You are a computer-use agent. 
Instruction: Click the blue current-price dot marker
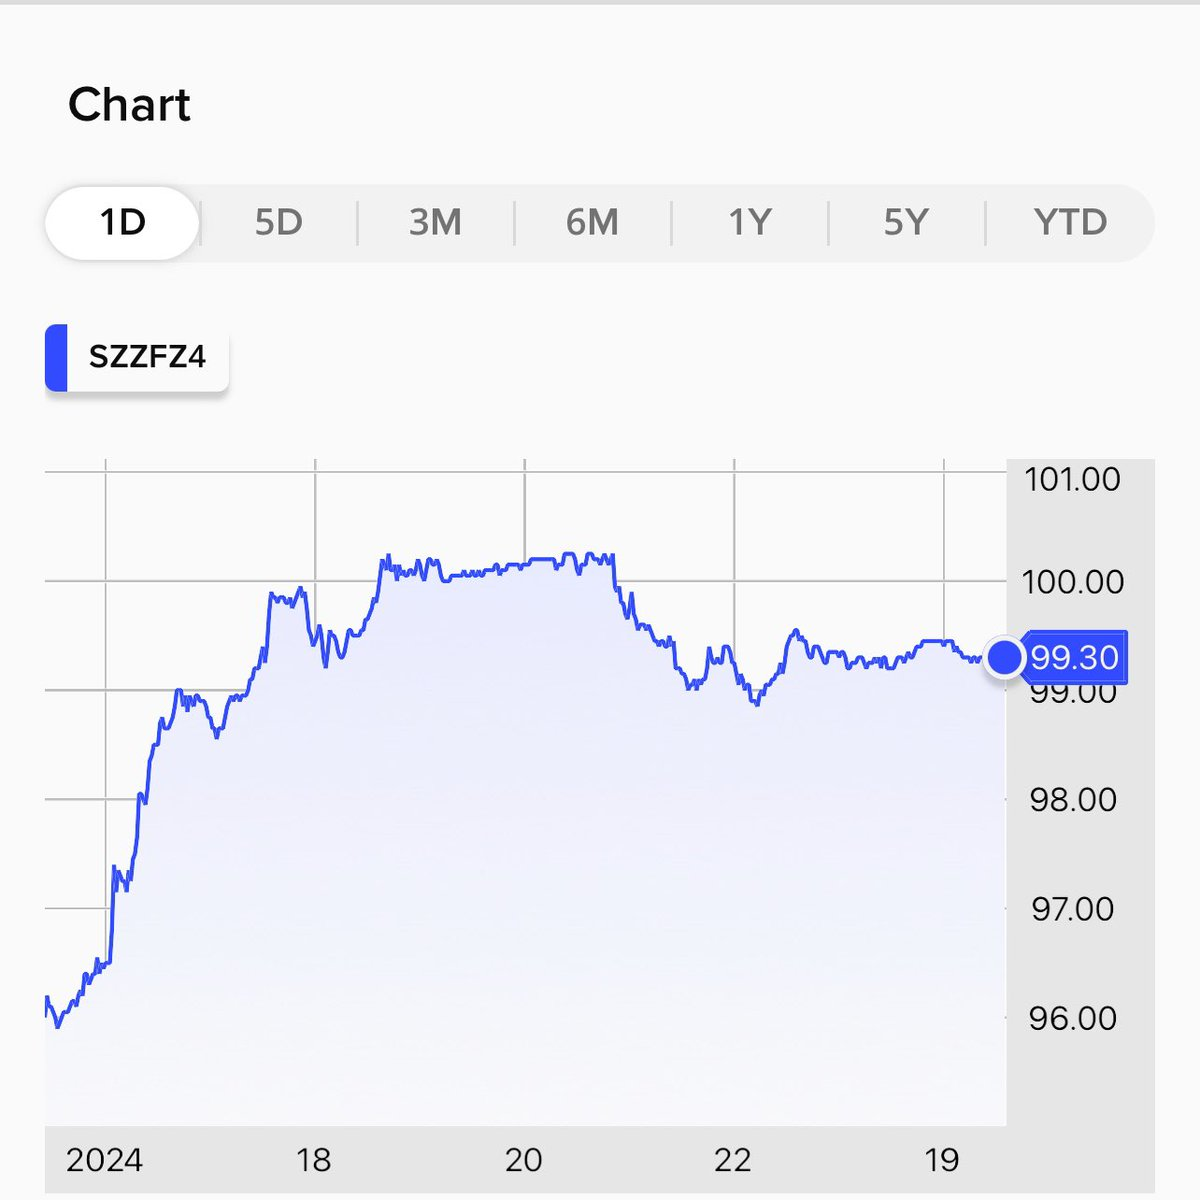pos(1004,657)
